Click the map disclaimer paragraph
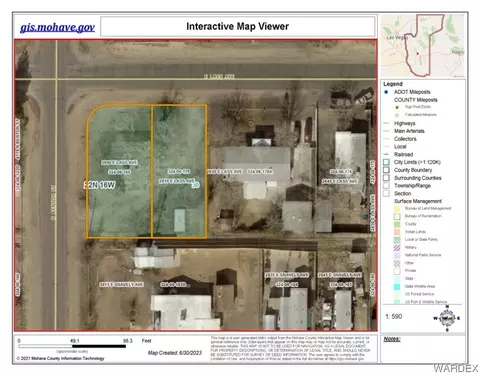The height and width of the screenshot is (376, 480). pos(290,348)
